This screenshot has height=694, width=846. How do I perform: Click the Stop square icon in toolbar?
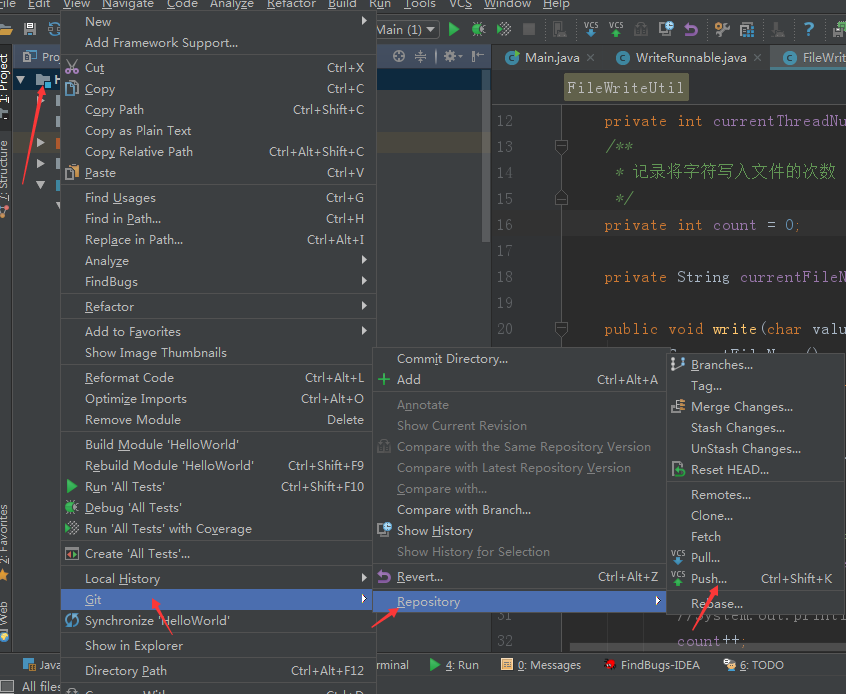click(529, 29)
